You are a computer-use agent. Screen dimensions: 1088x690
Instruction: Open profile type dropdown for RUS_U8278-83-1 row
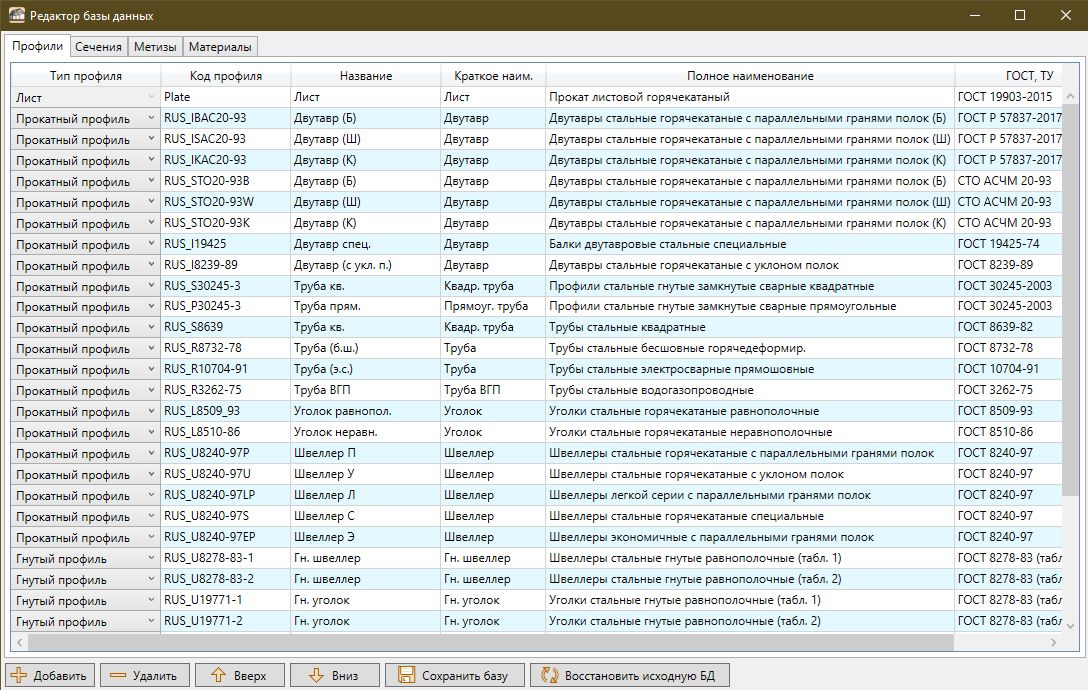(x=152, y=558)
